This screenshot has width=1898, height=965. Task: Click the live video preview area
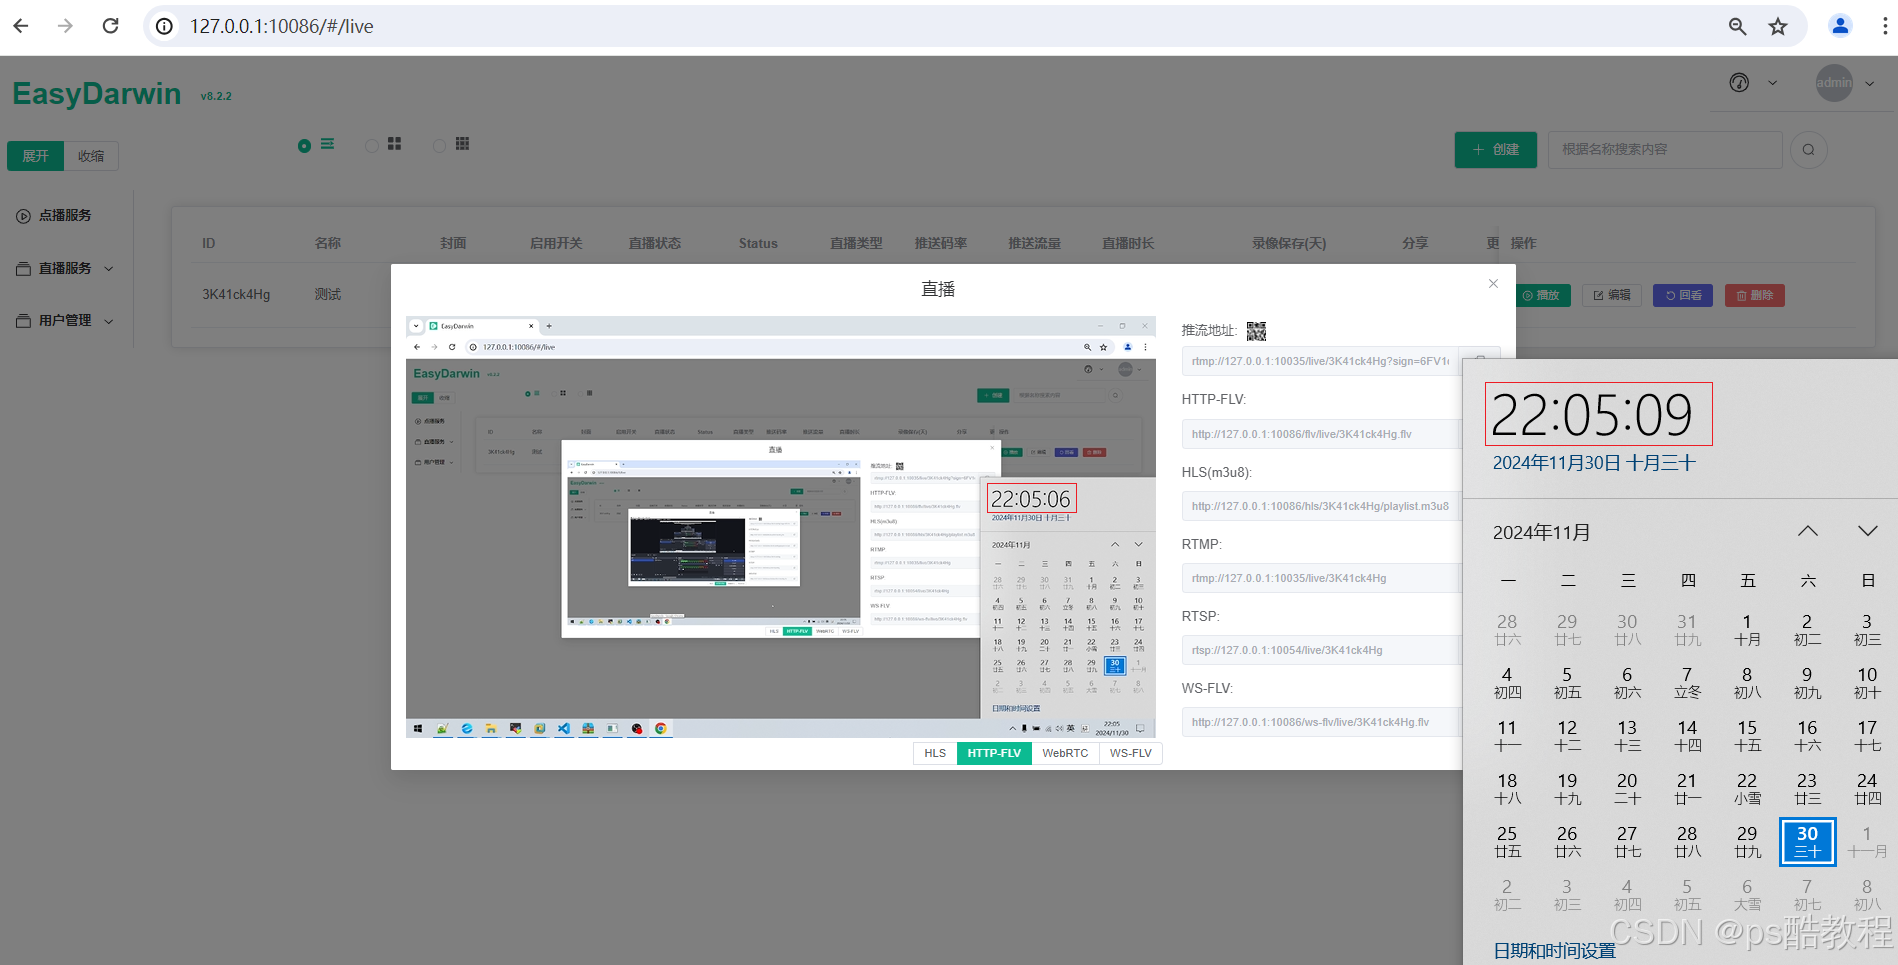pyautogui.click(x=781, y=527)
